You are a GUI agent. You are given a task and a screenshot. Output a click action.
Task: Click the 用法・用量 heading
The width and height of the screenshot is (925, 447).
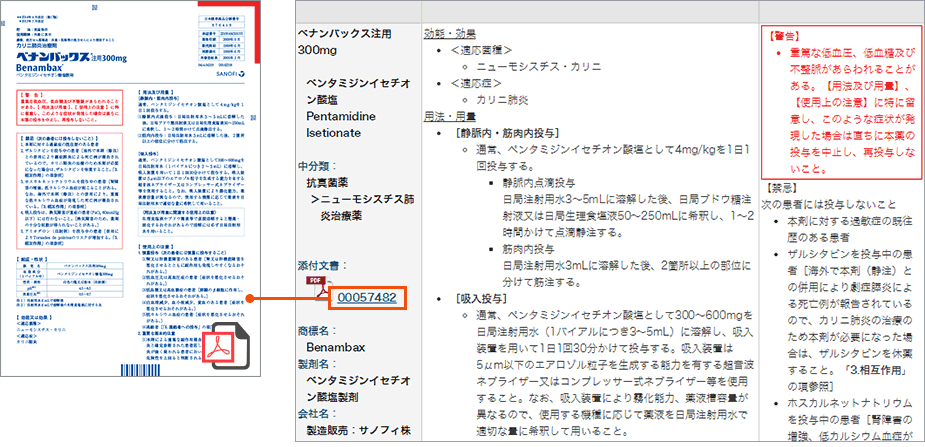click(x=450, y=116)
